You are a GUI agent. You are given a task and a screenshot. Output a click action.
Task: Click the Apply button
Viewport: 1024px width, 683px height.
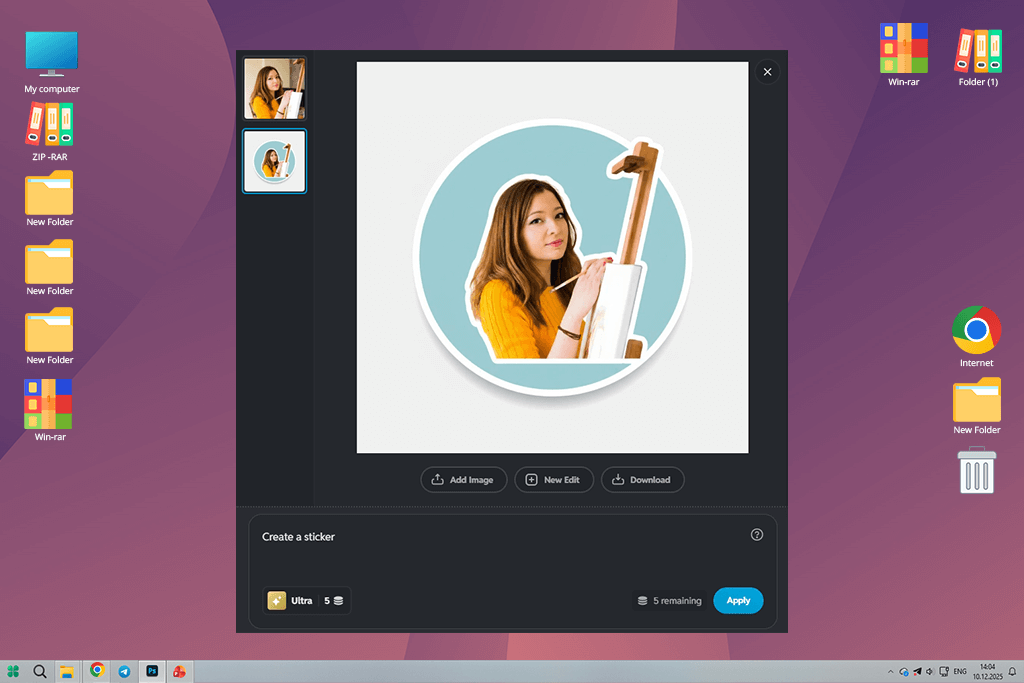(738, 601)
